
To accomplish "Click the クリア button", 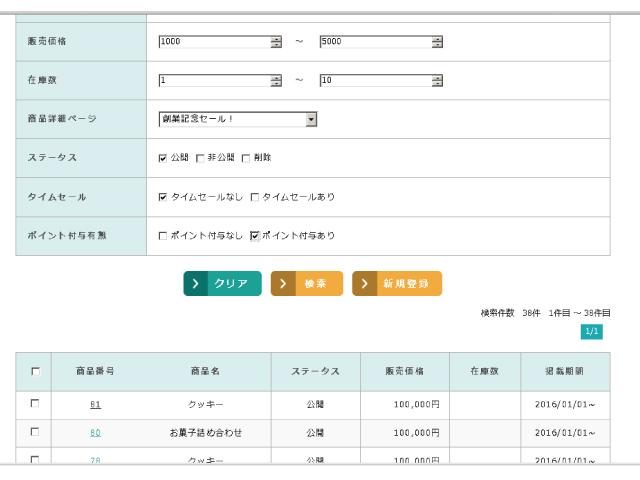I will coord(222,283).
